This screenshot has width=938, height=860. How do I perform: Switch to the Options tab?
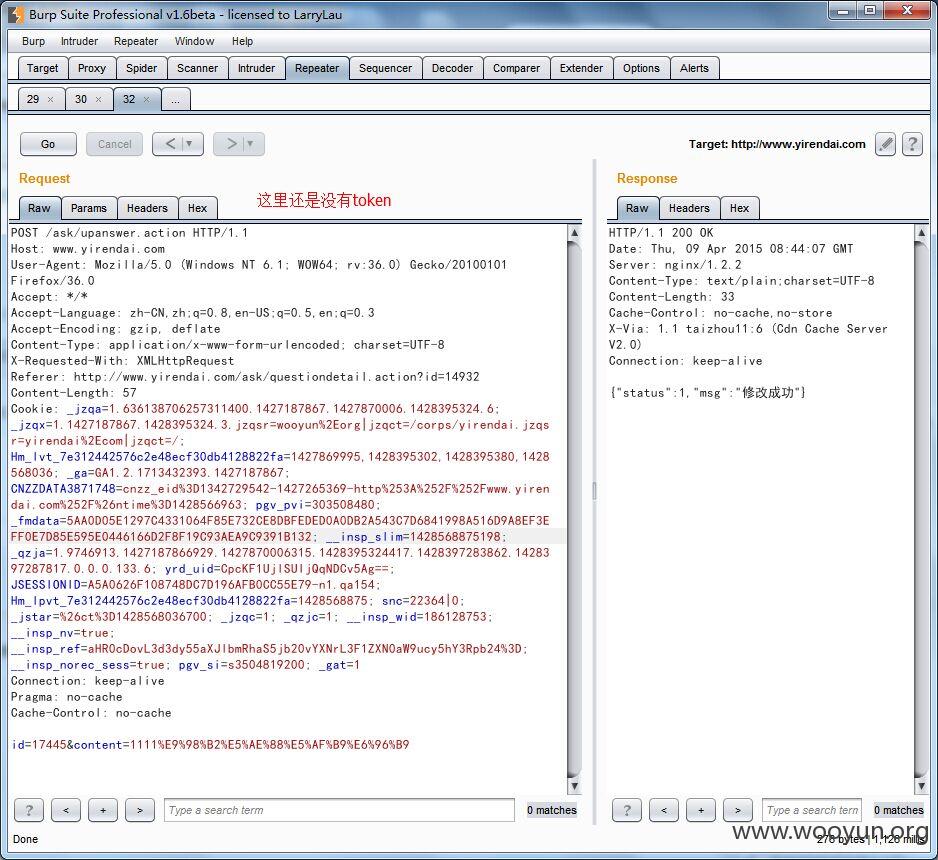point(641,68)
